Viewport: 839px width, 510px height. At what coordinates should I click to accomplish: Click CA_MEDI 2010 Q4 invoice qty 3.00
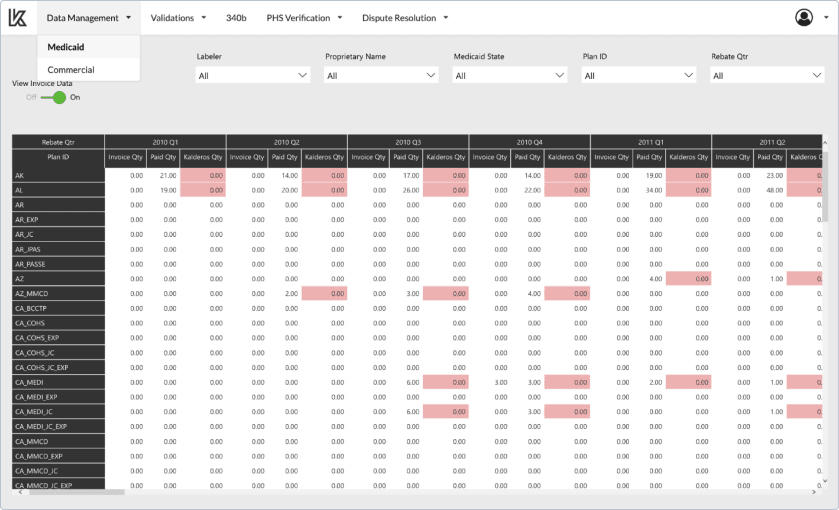click(489, 382)
